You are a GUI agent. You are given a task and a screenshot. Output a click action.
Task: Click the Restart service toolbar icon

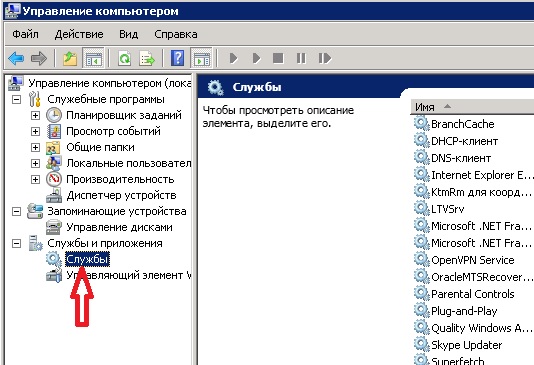[x=325, y=58]
